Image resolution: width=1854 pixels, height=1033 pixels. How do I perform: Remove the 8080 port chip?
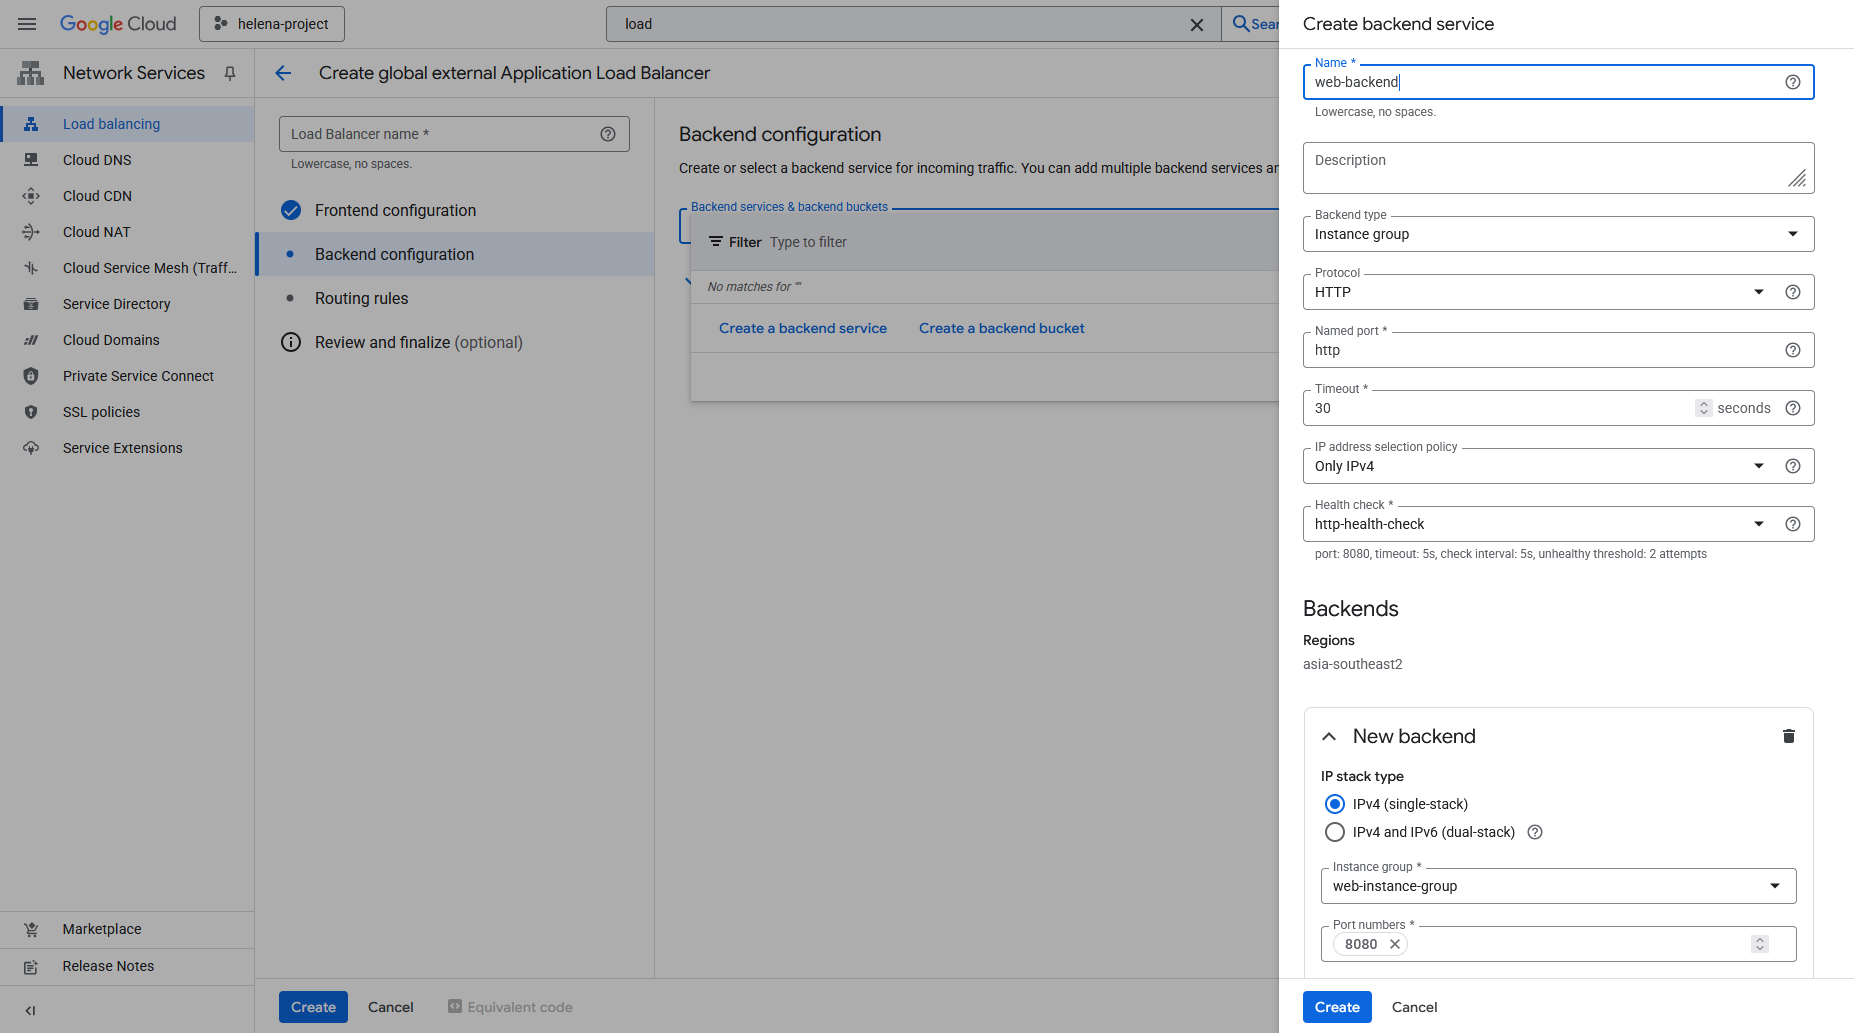point(1394,944)
